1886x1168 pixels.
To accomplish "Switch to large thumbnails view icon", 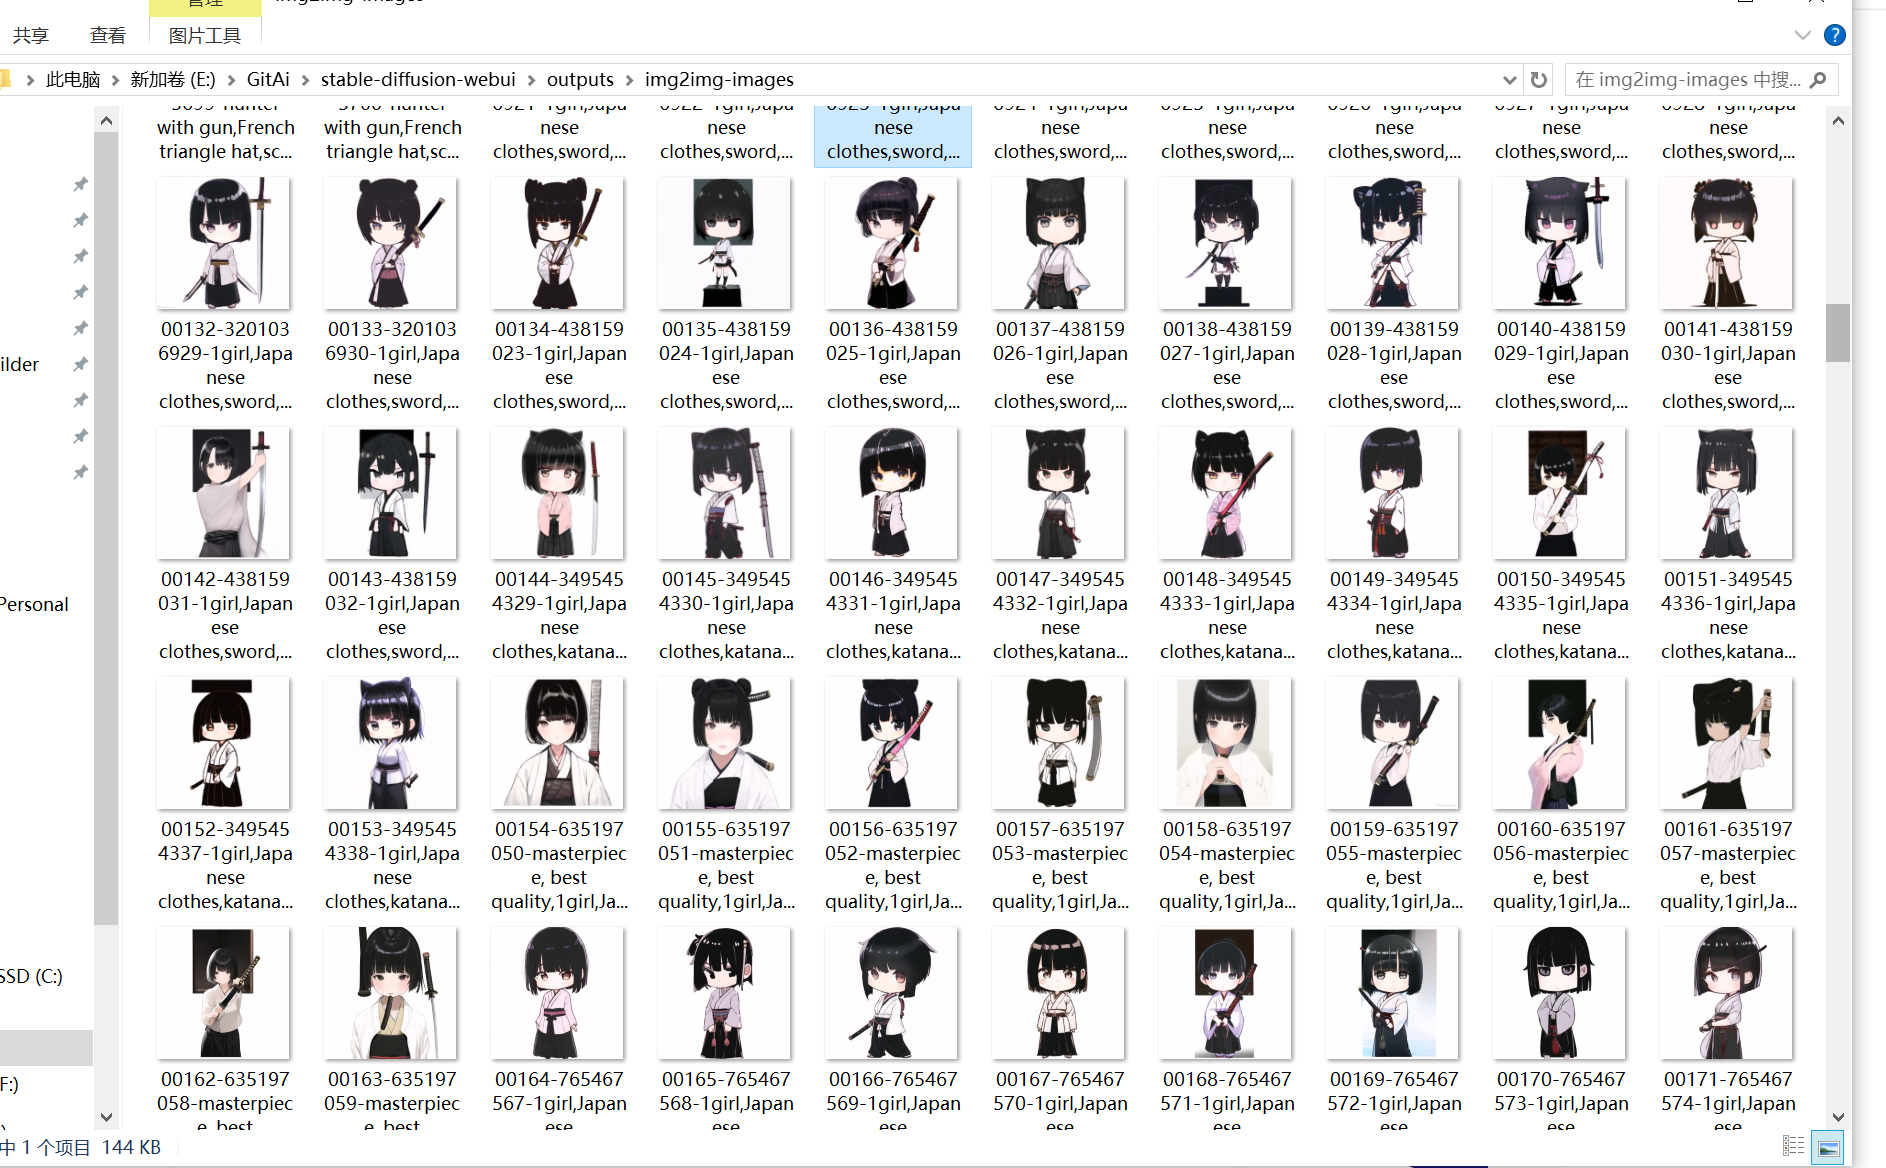I will tap(1828, 1146).
